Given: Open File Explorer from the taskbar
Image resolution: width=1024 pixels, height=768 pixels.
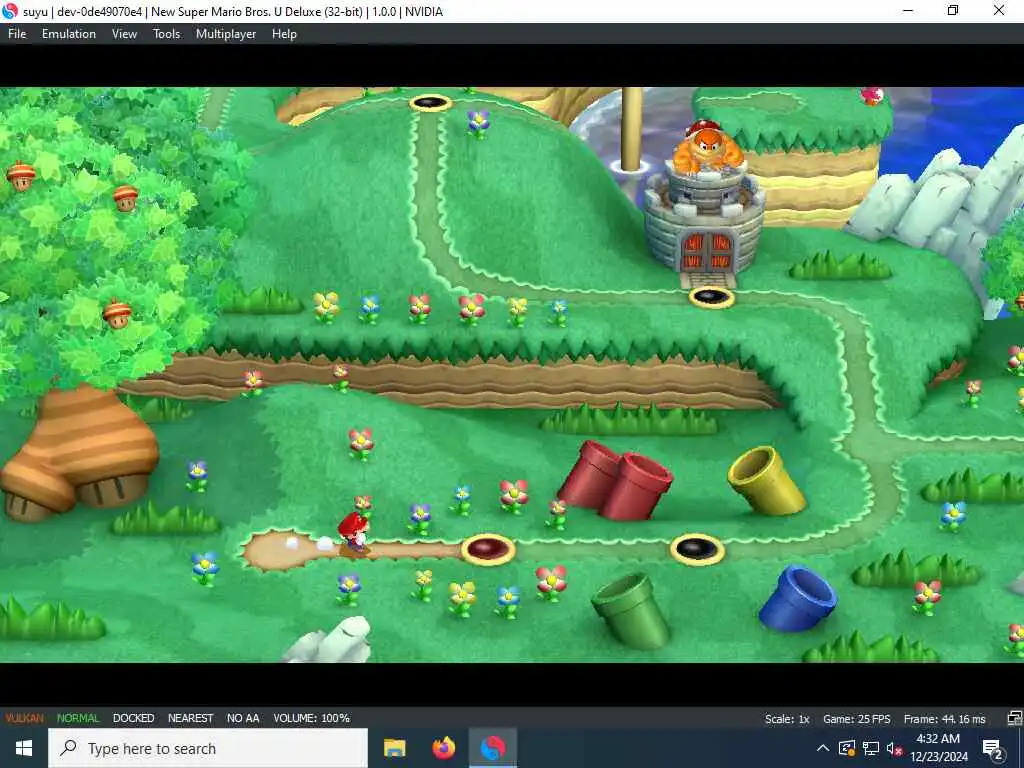Looking at the screenshot, I should 394,748.
